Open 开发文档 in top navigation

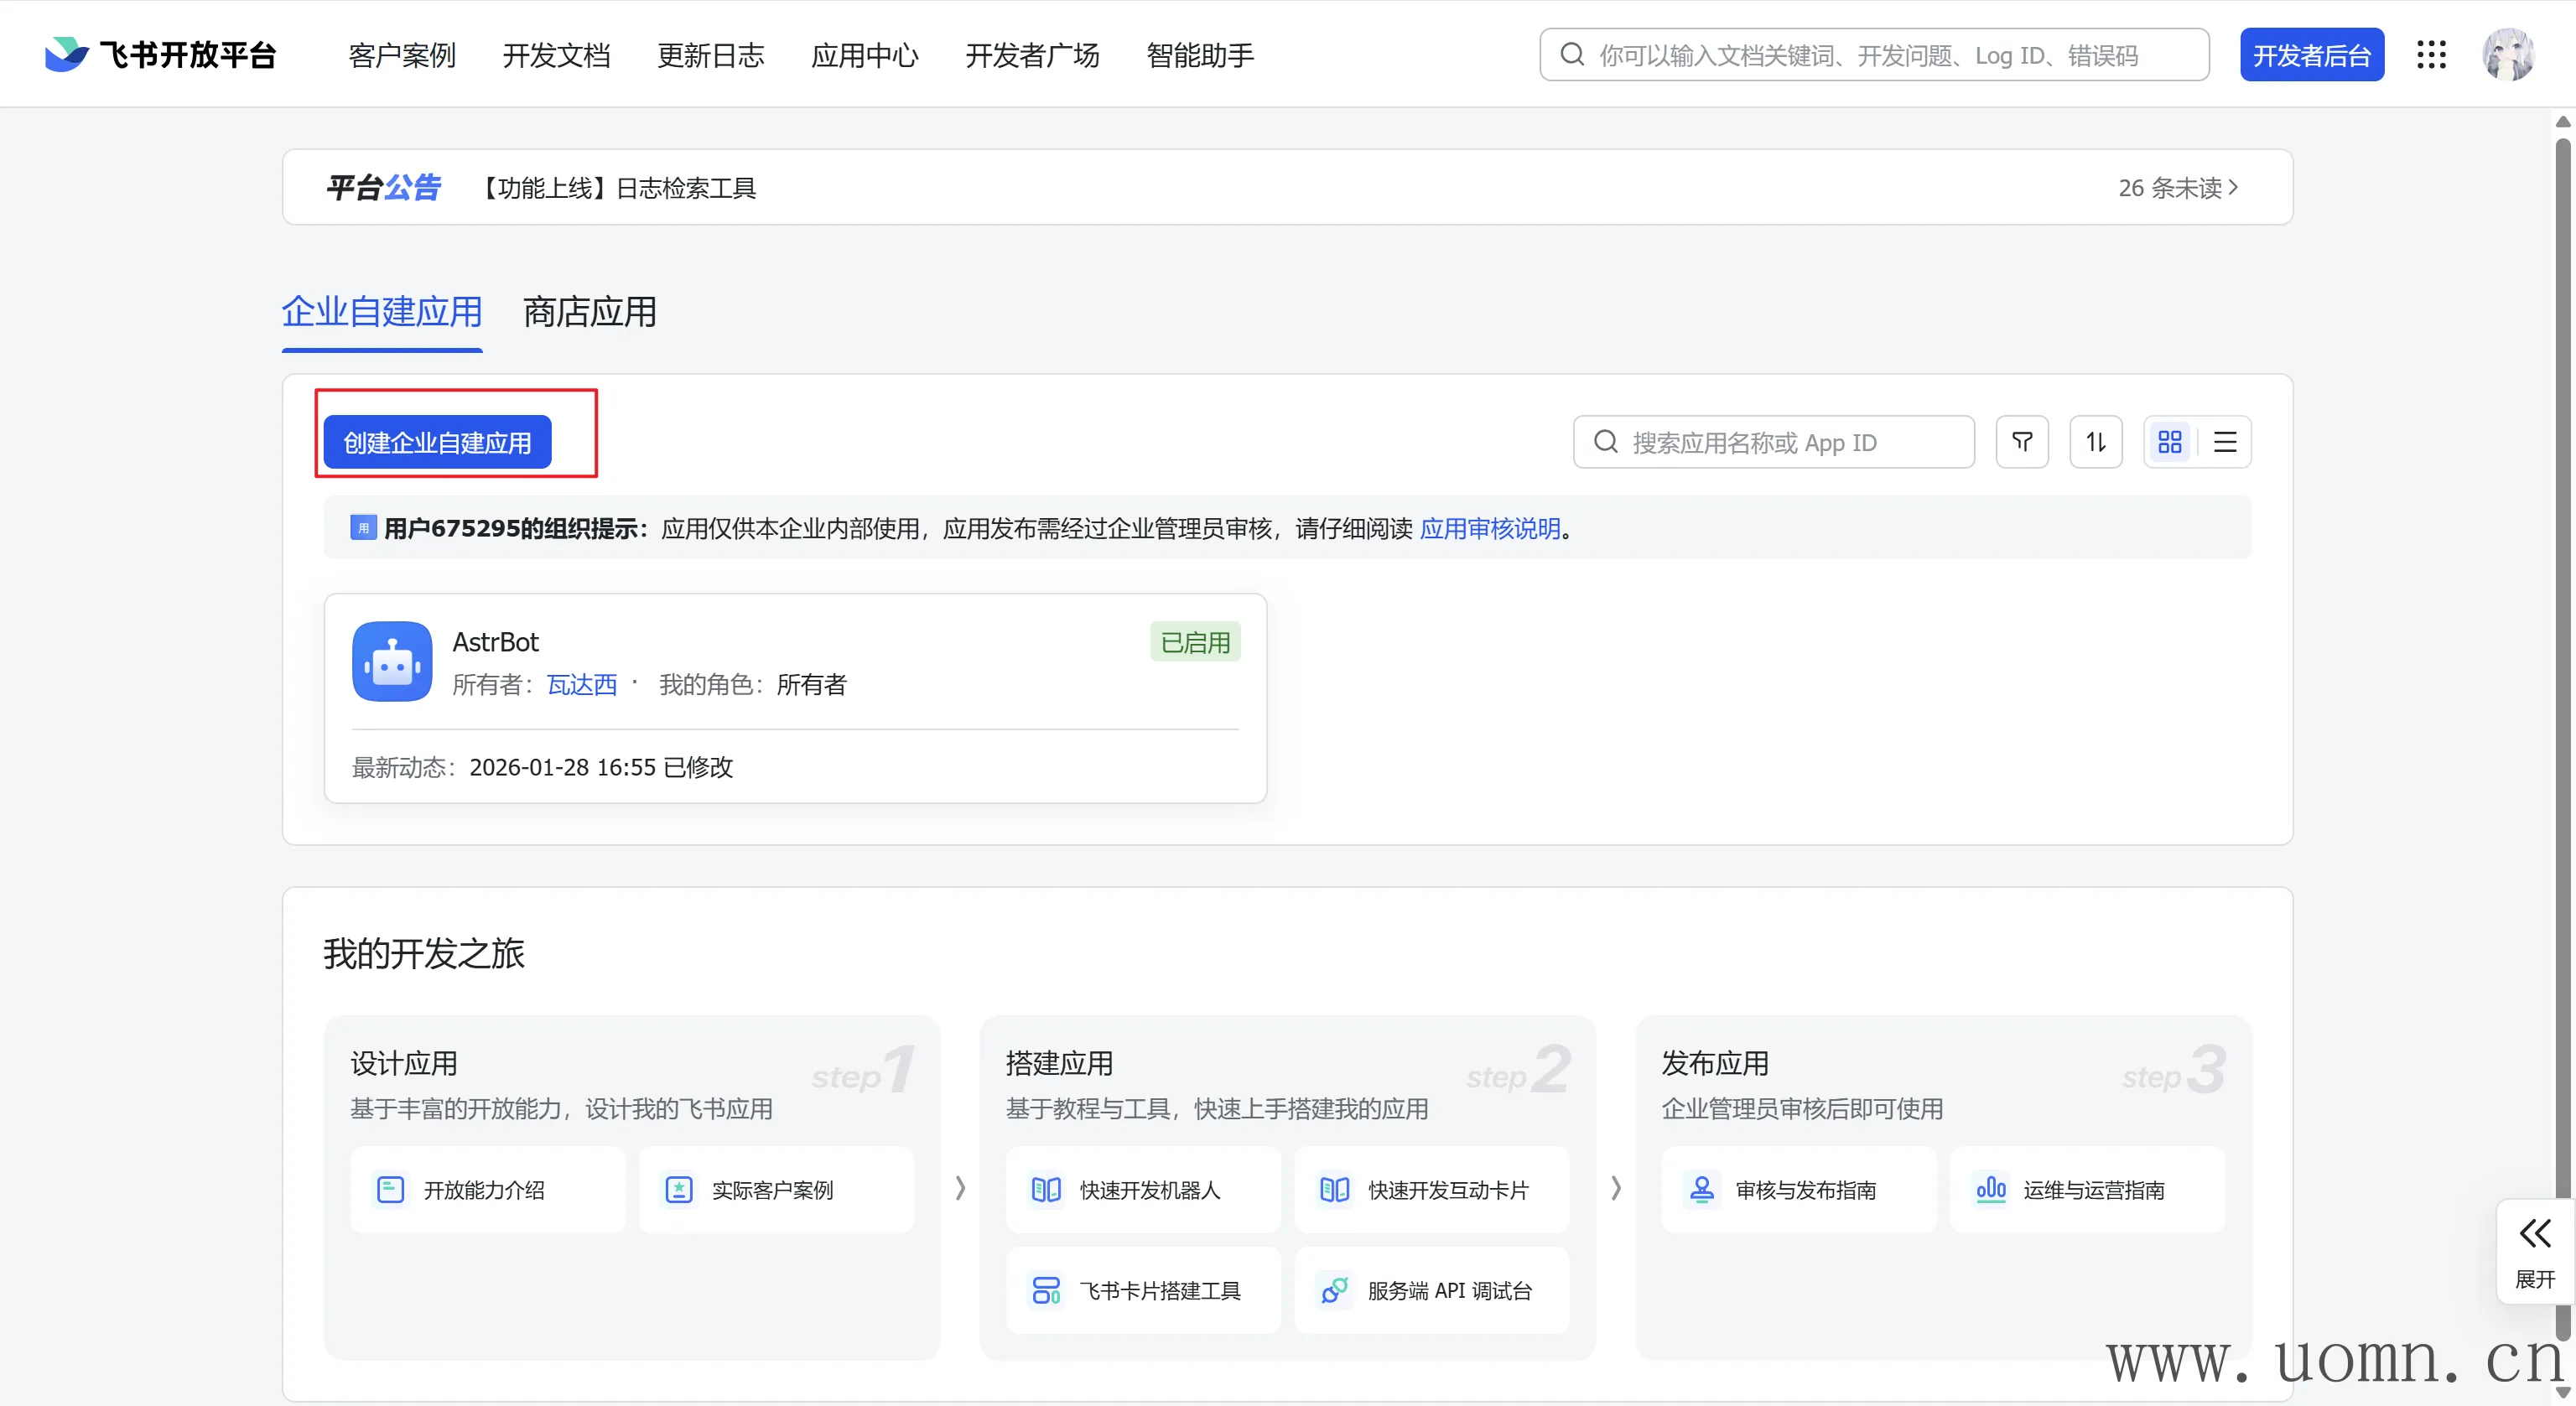556,55
